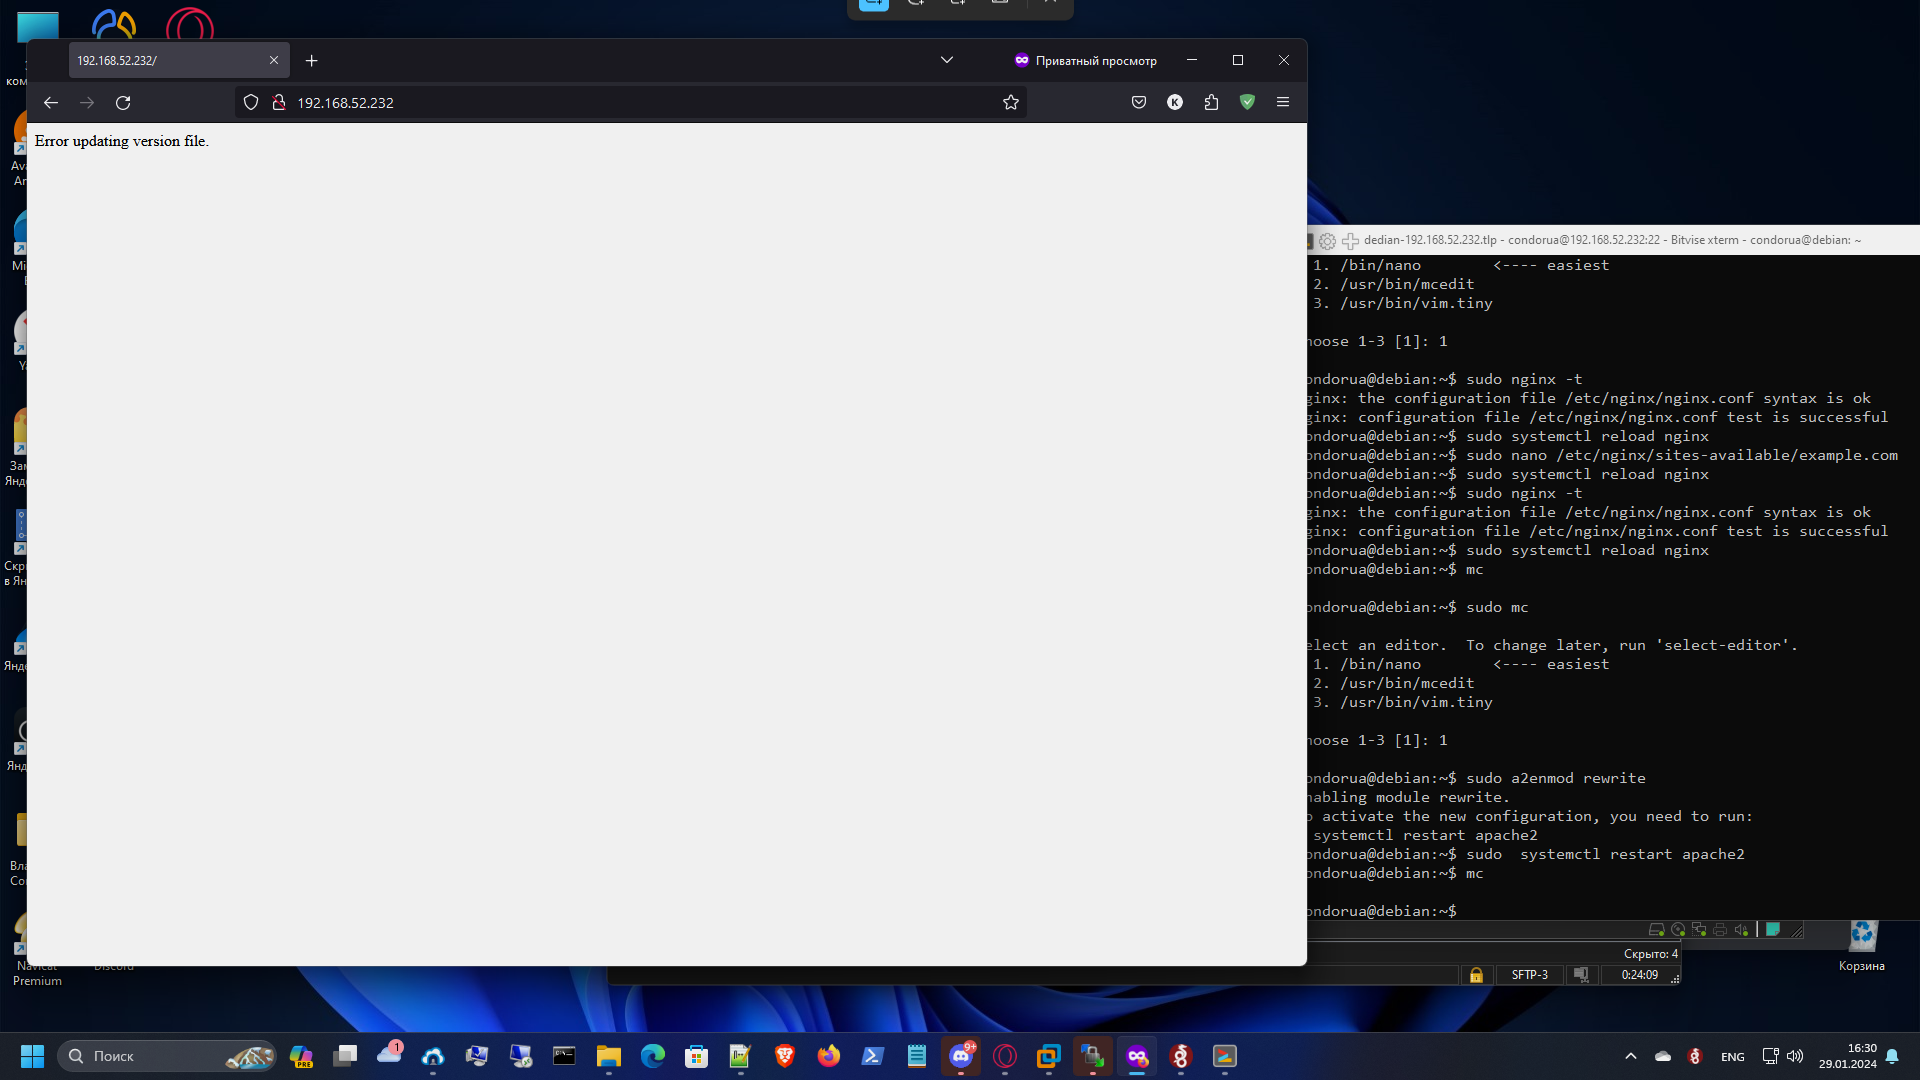Expand the list all tabs dropdown
Viewport: 1920px width, 1080px height.
tap(947, 60)
